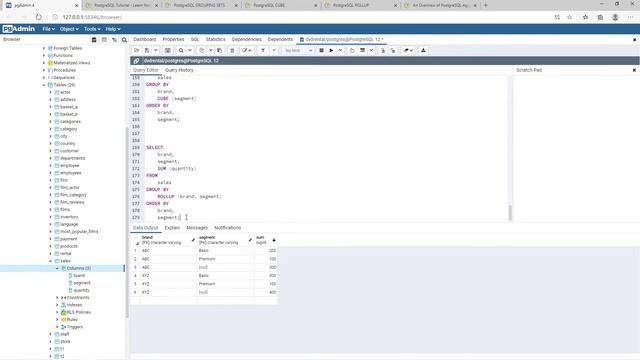
Task: Expand the Constraints node under sales
Action: pos(57,298)
